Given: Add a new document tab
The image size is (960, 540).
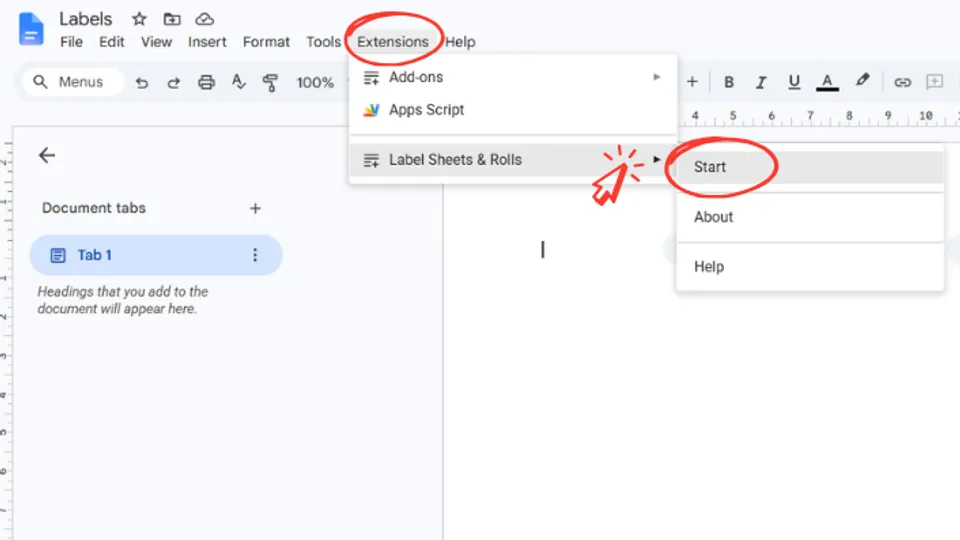Looking at the screenshot, I should (255, 209).
